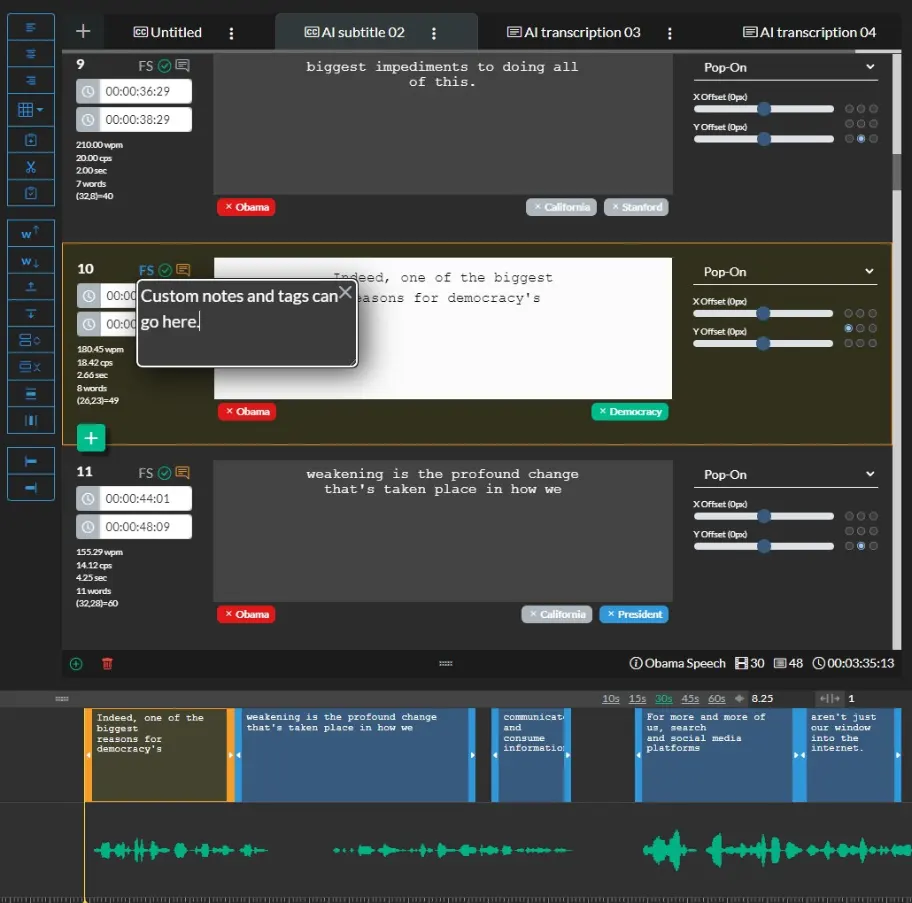Click X Offset slider of event 10
Image resolution: width=912 pixels, height=903 pixels.
click(763, 313)
